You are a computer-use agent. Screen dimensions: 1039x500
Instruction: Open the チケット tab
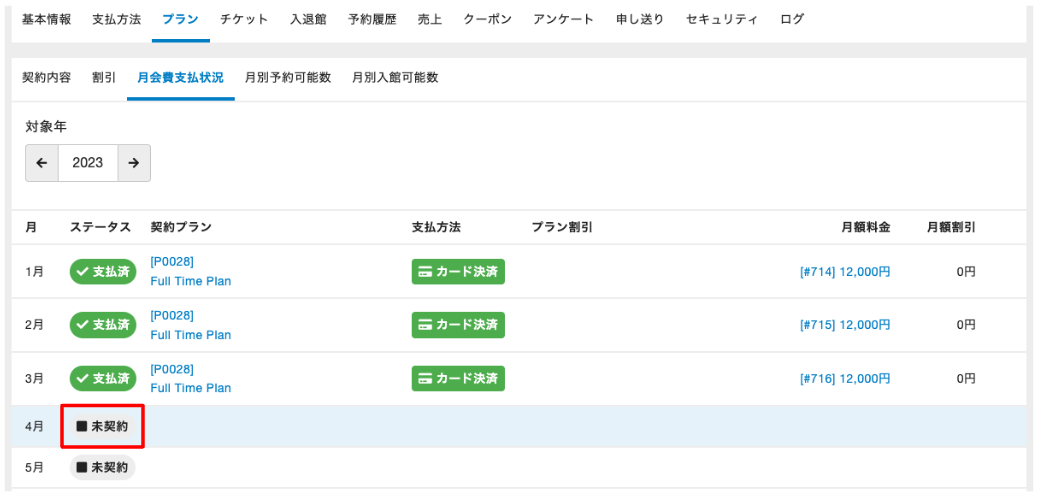click(244, 19)
